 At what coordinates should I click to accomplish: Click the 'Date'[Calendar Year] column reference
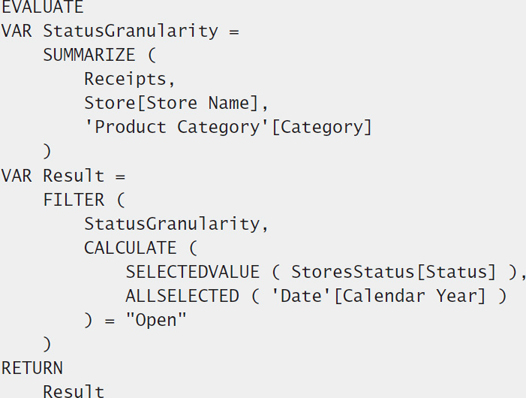[378, 296]
